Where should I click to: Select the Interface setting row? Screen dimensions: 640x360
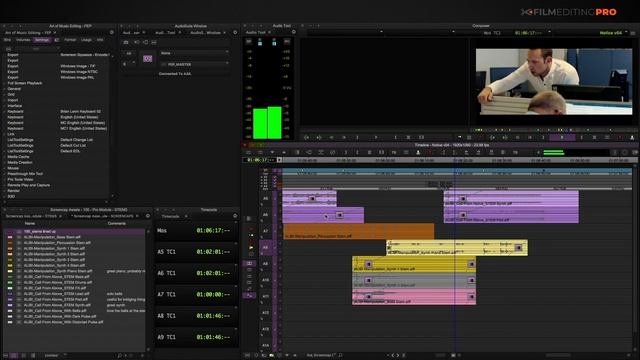(x=15, y=106)
